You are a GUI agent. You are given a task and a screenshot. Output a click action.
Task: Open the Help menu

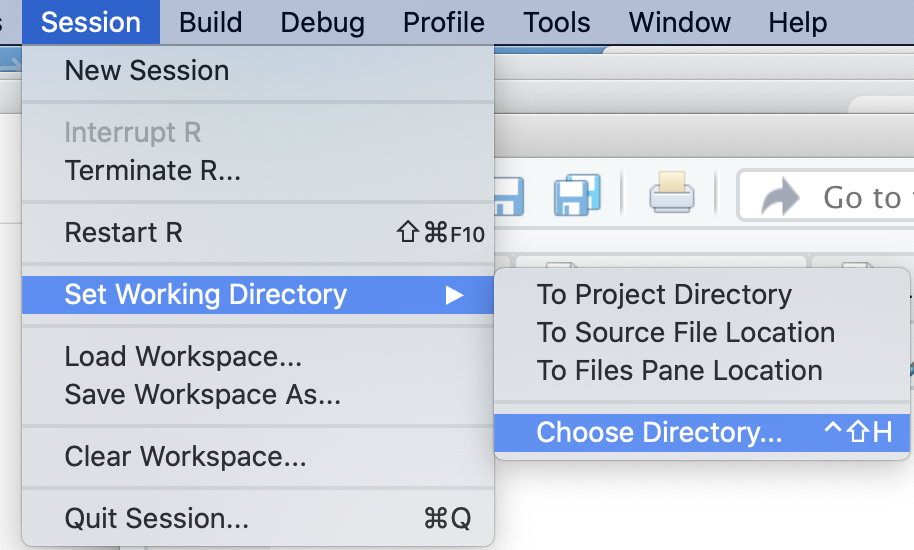click(797, 22)
